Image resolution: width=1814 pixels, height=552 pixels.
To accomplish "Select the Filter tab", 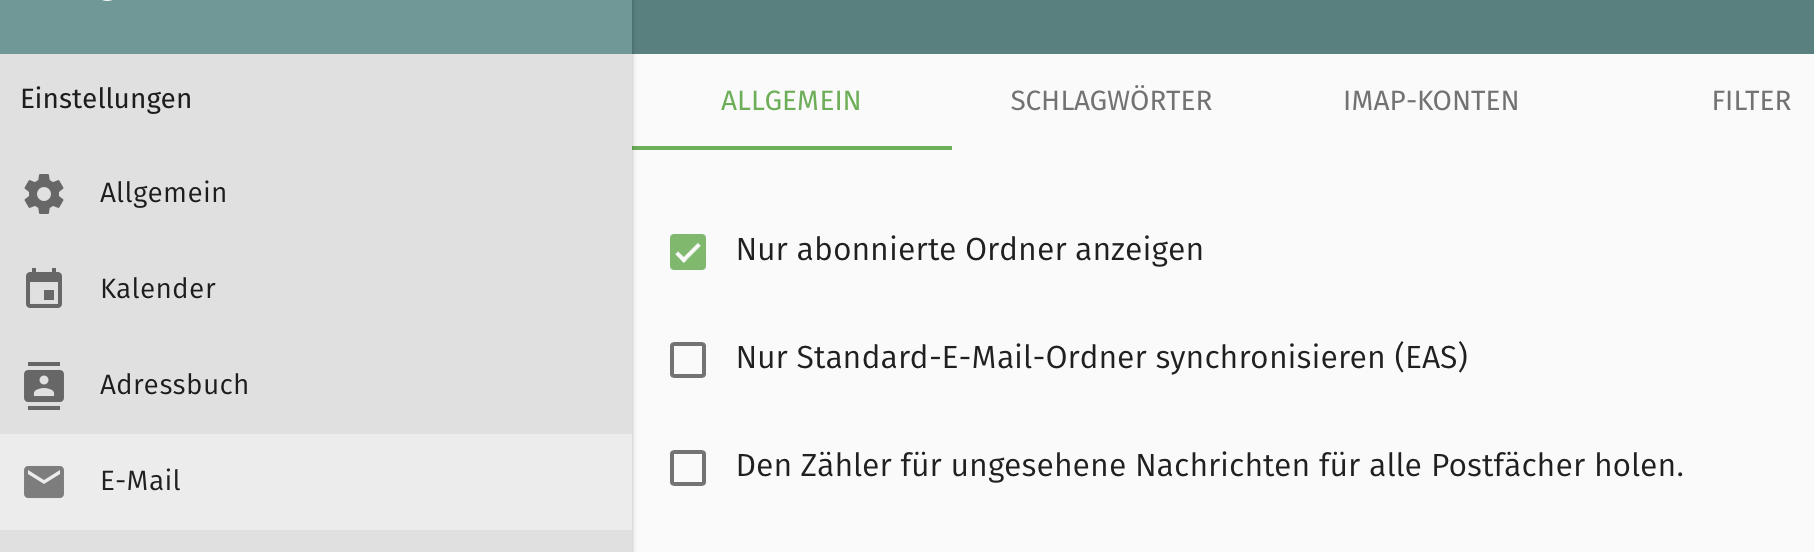I will point(1751,101).
